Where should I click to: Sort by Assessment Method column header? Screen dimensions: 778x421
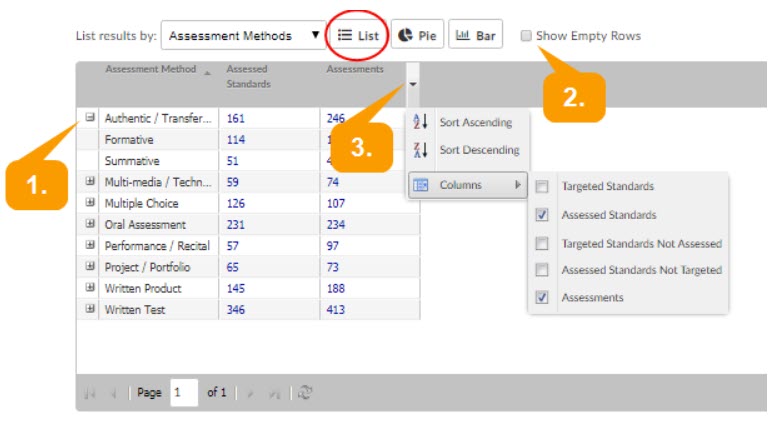pos(150,70)
